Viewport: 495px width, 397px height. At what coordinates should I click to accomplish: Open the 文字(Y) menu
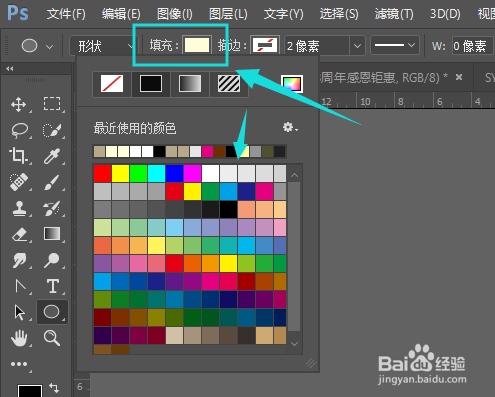pos(283,14)
